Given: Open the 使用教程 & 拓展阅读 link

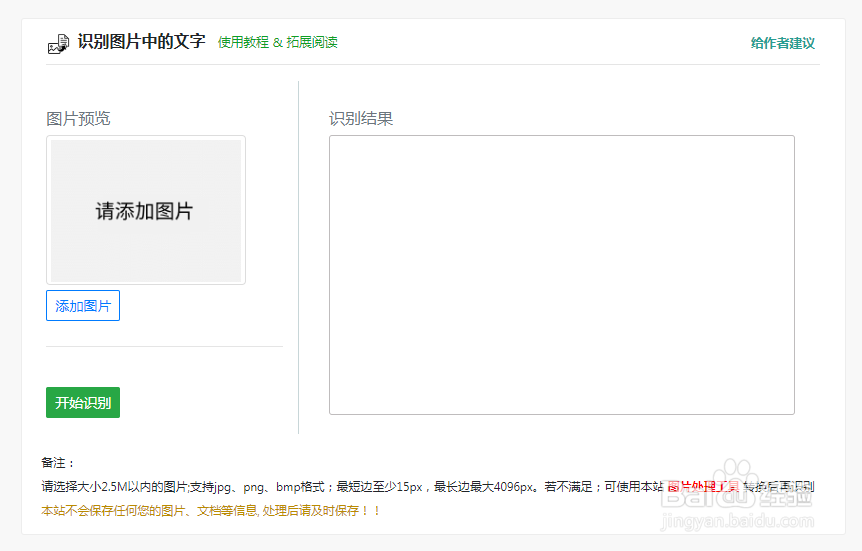Looking at the screenshot, I should pyautogui.click(x=278, y=42).
